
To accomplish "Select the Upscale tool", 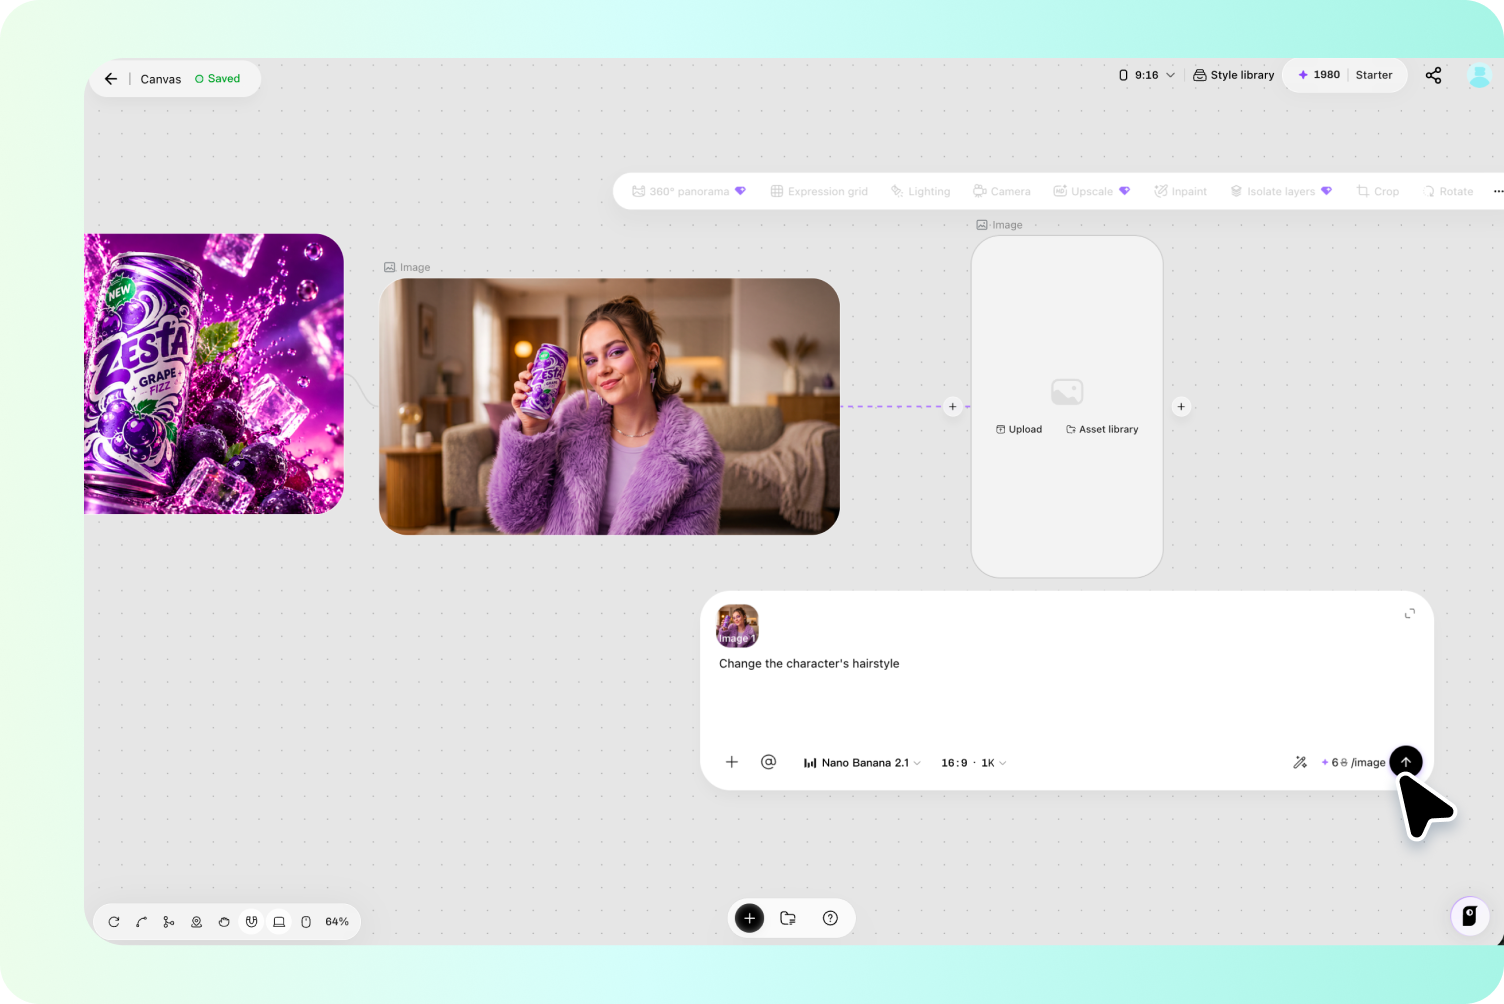I will 1091,191.
